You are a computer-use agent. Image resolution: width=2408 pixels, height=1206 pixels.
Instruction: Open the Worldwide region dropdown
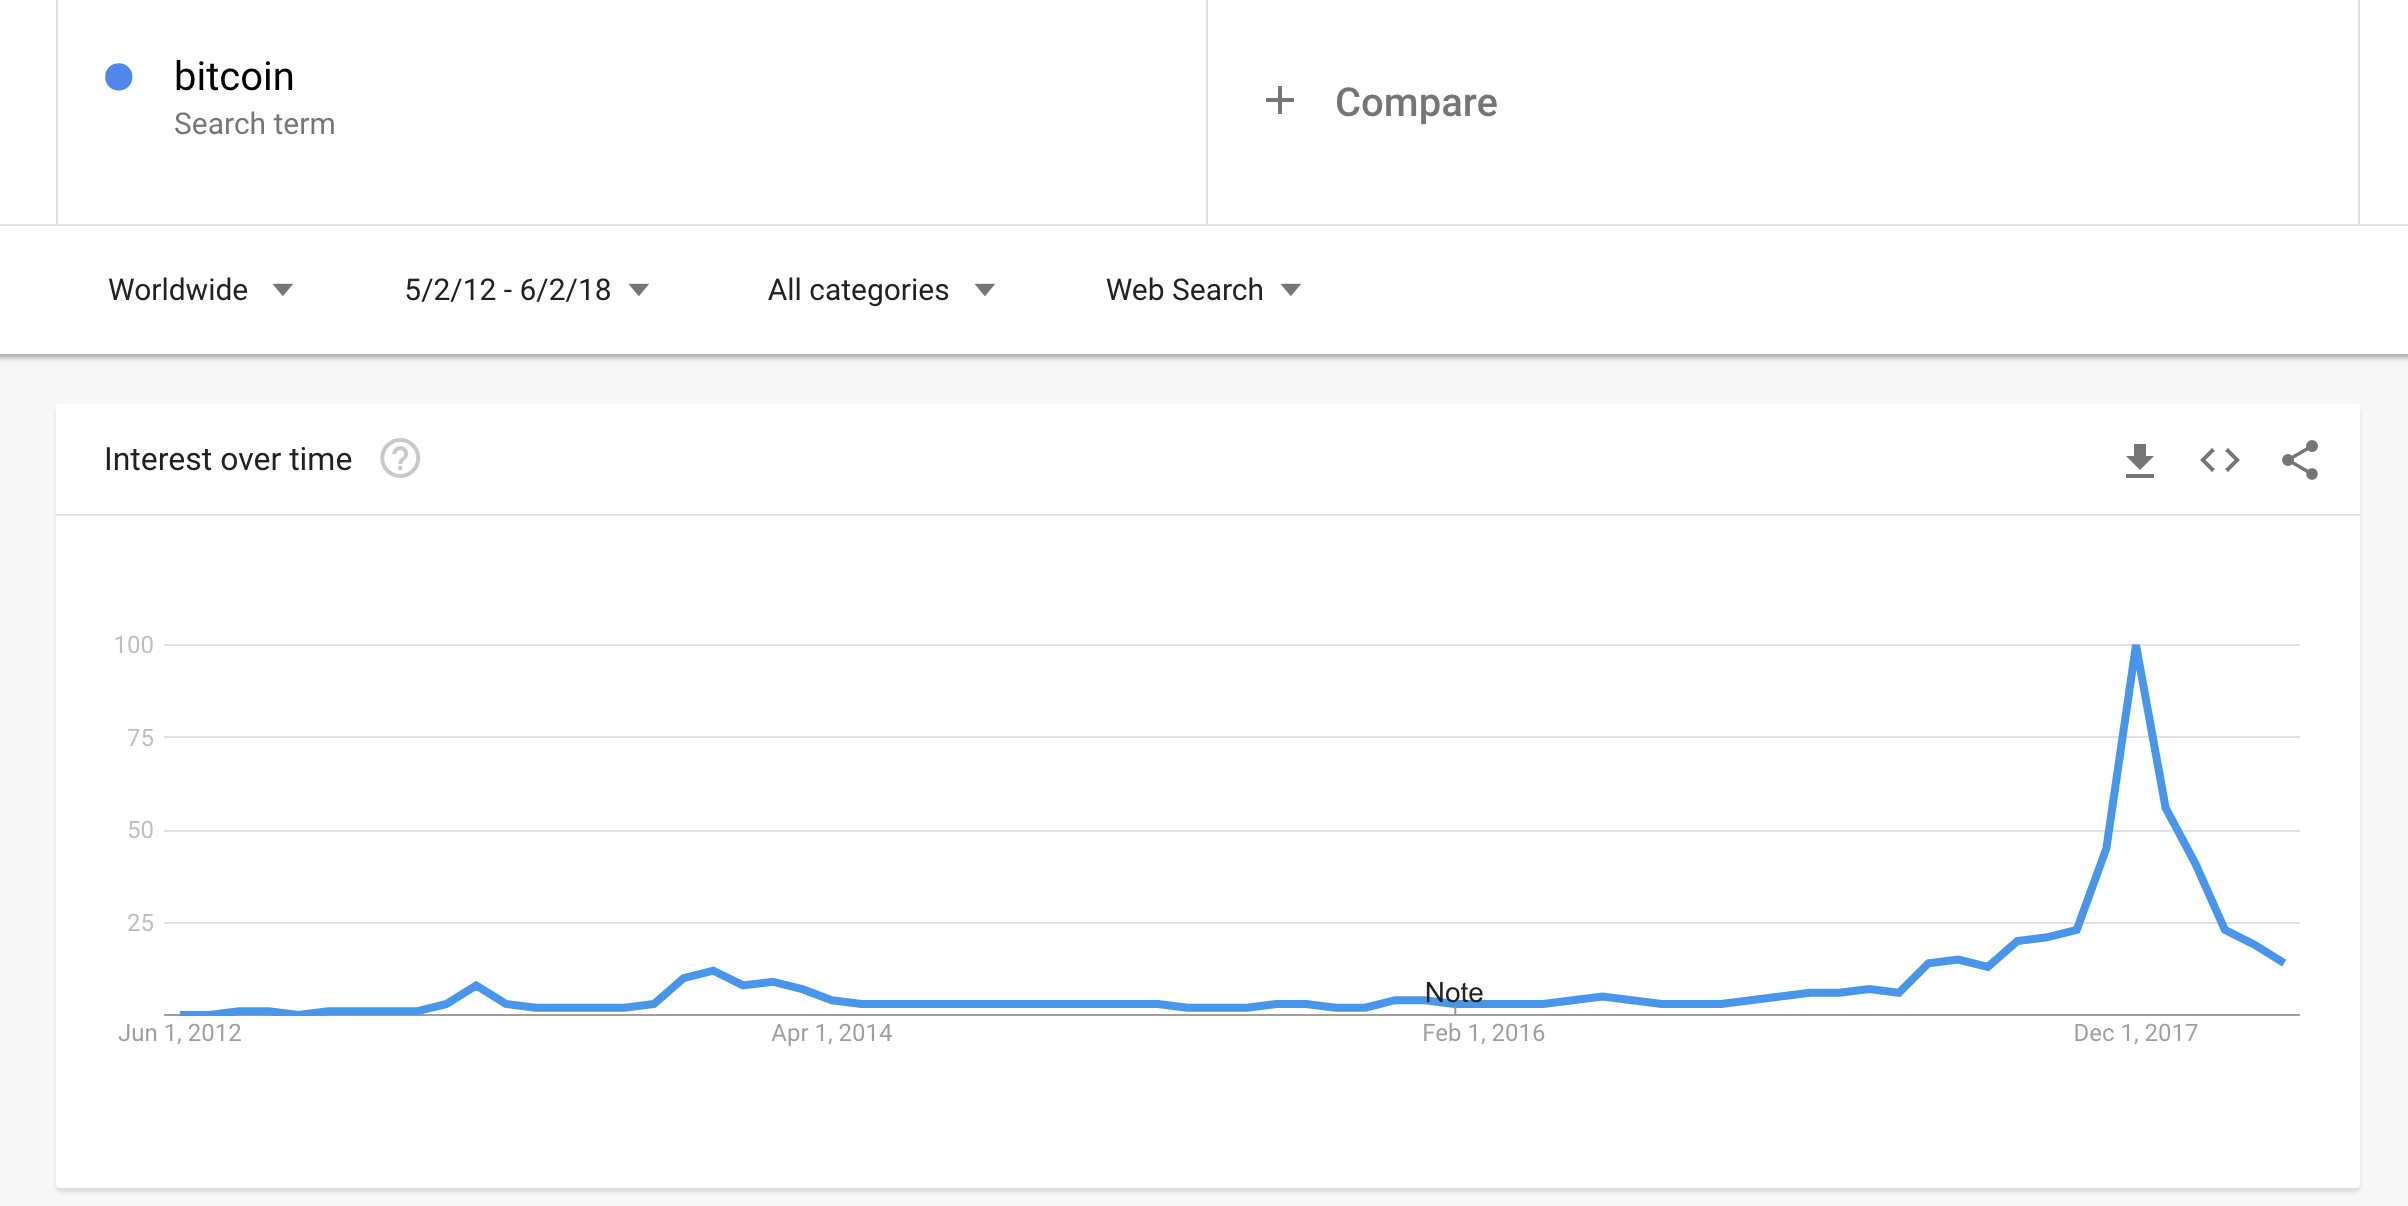[x=200, y=290]
